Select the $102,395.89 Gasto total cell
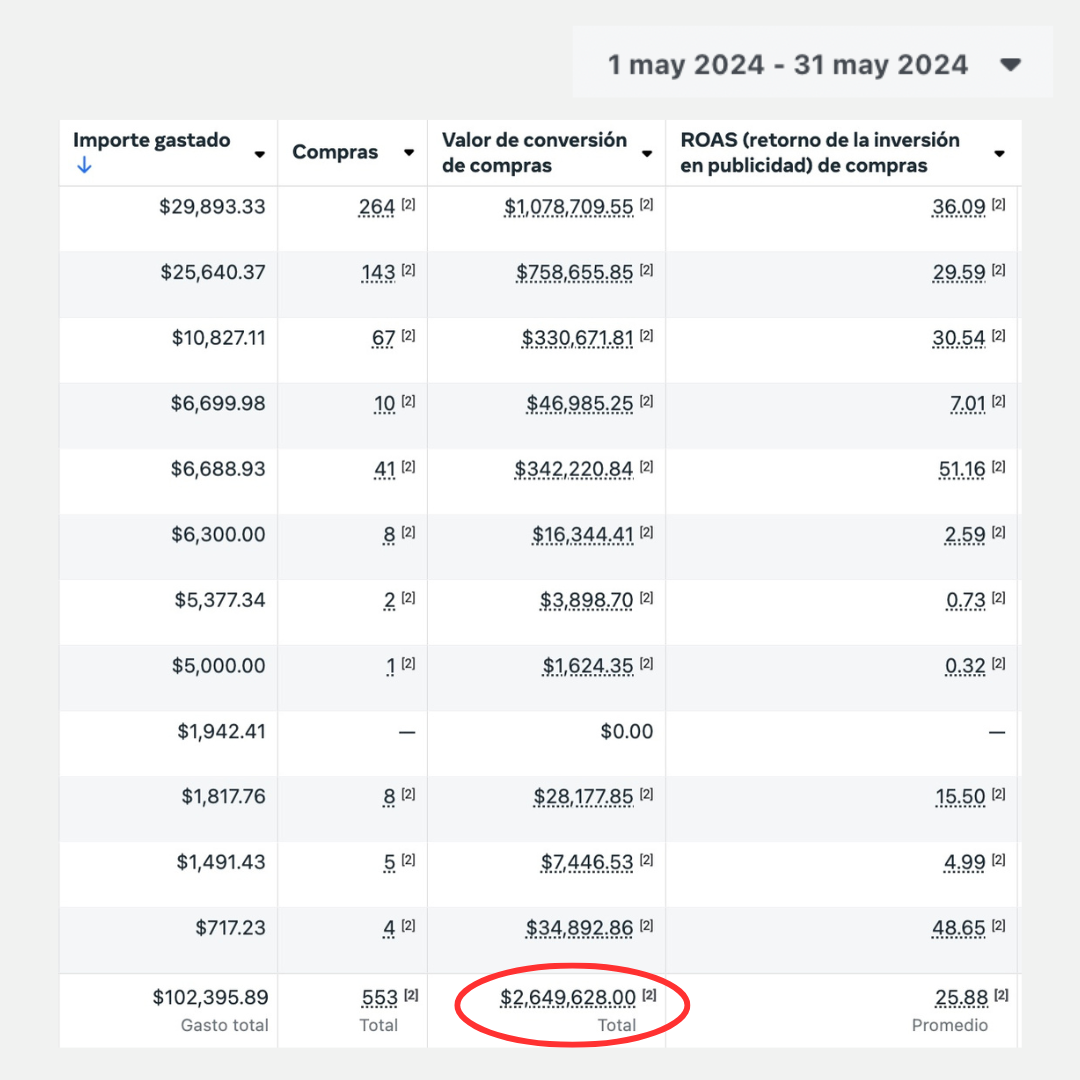The height and width of the screenshot is (1080, 1080). pyautogui.click(x=210, y=998)
